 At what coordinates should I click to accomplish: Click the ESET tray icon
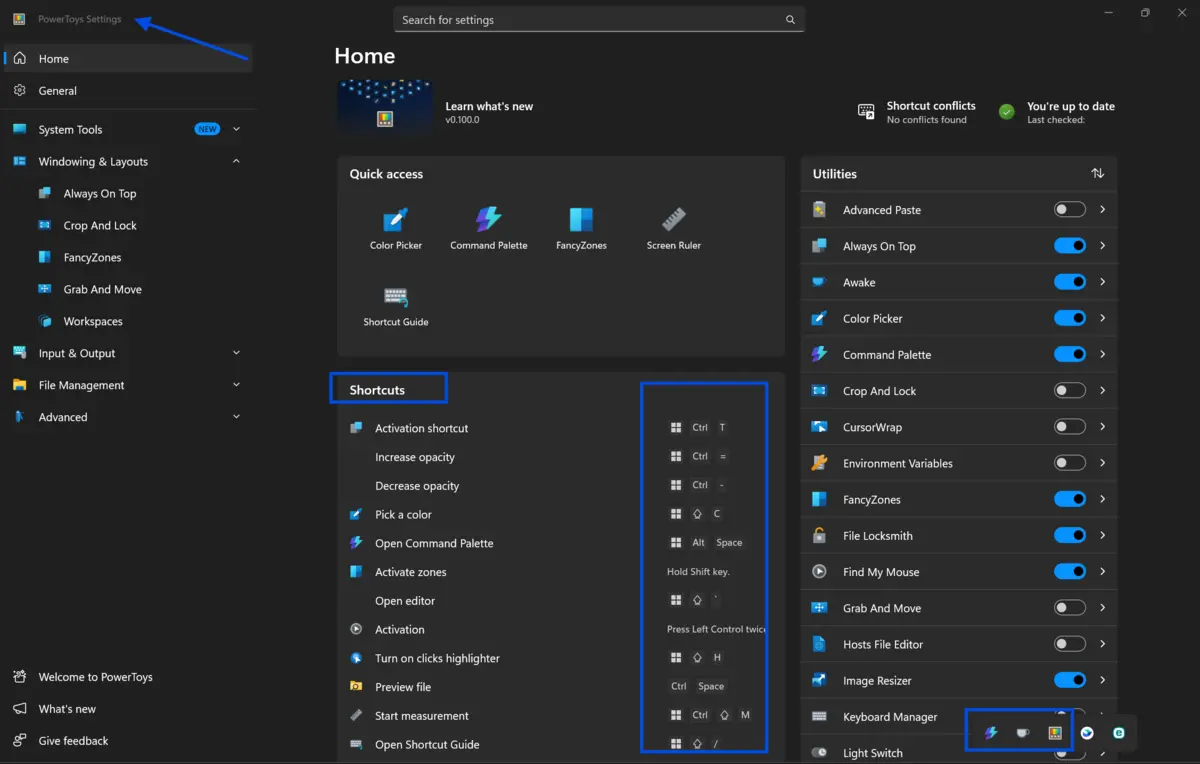(1118, 733)
